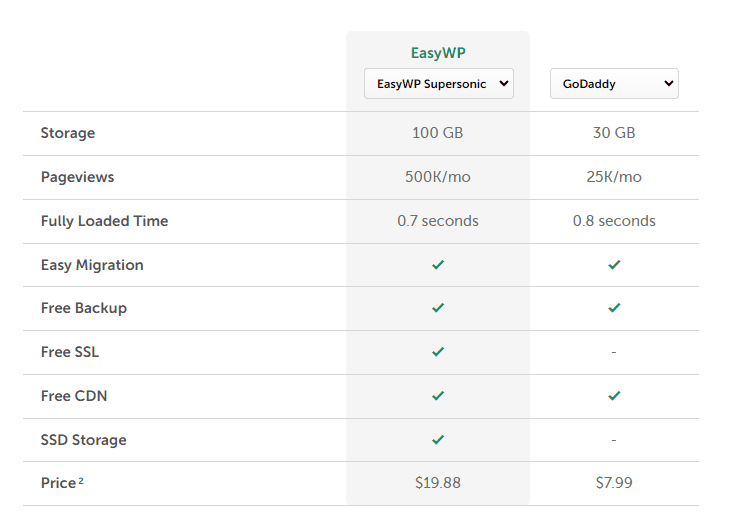
Task: Click the 100 GB storage value
Action: point(438,133)
